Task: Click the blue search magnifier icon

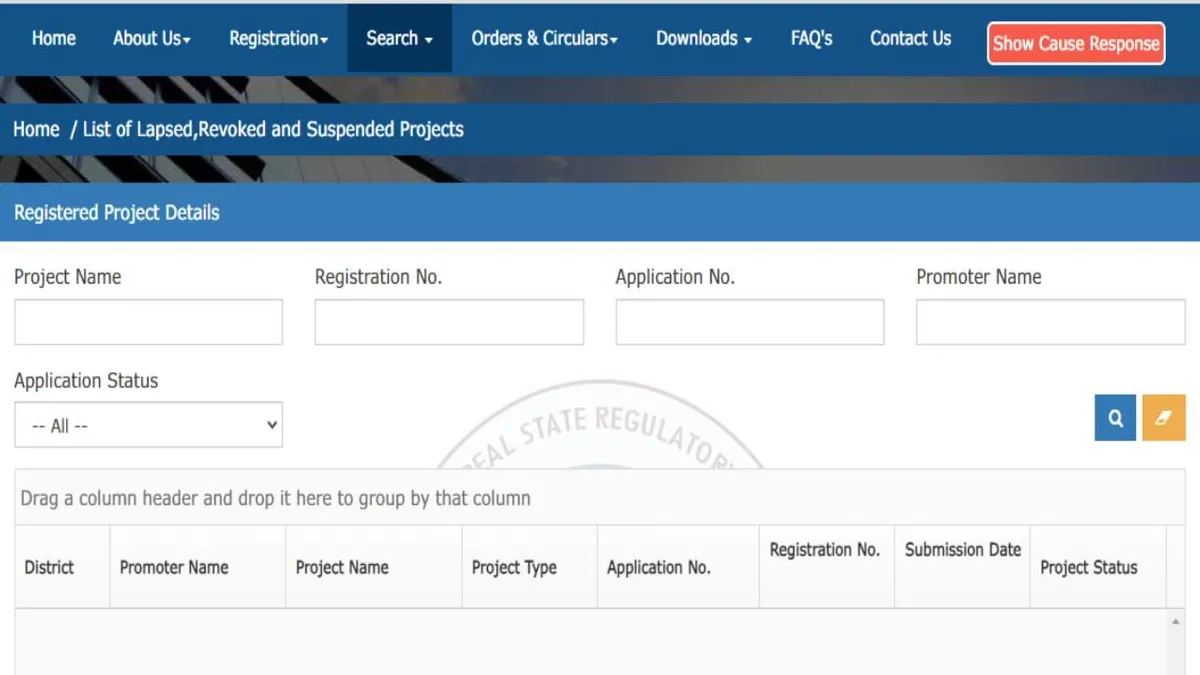Action: (1115, 418)
